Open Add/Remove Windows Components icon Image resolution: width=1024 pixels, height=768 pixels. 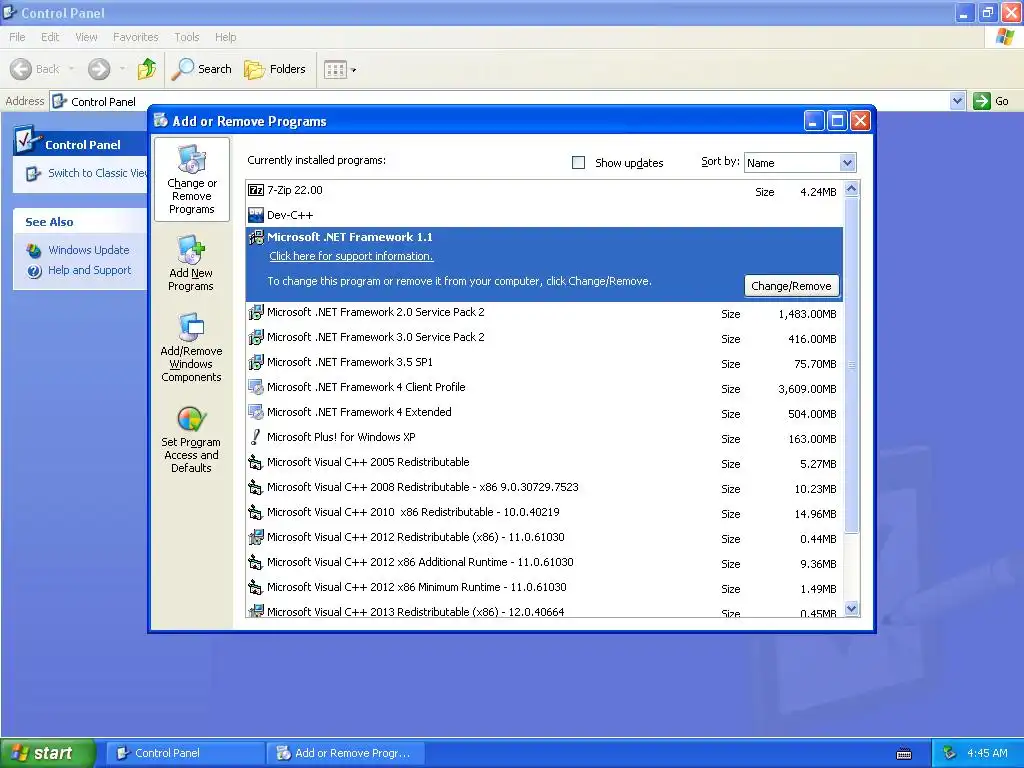click(191, 347)
